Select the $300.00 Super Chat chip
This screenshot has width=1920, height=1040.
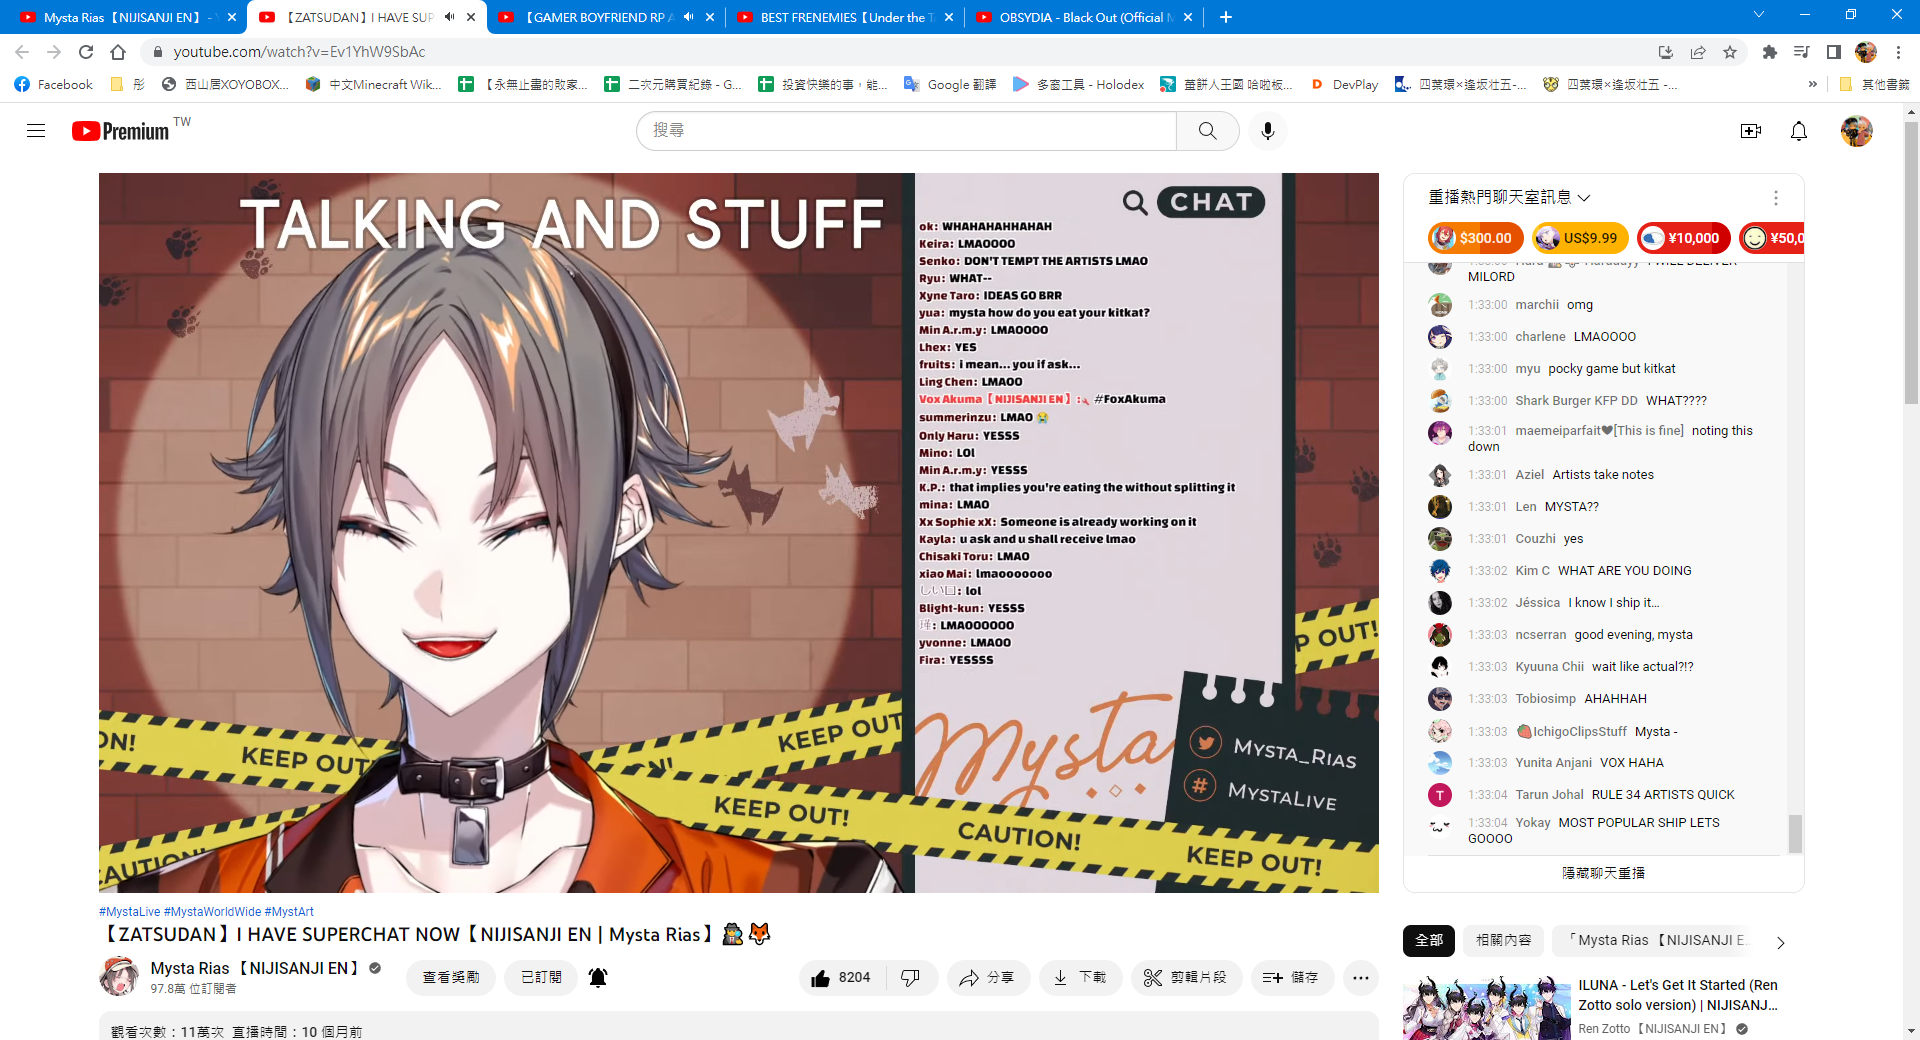tap(1476, 238)
